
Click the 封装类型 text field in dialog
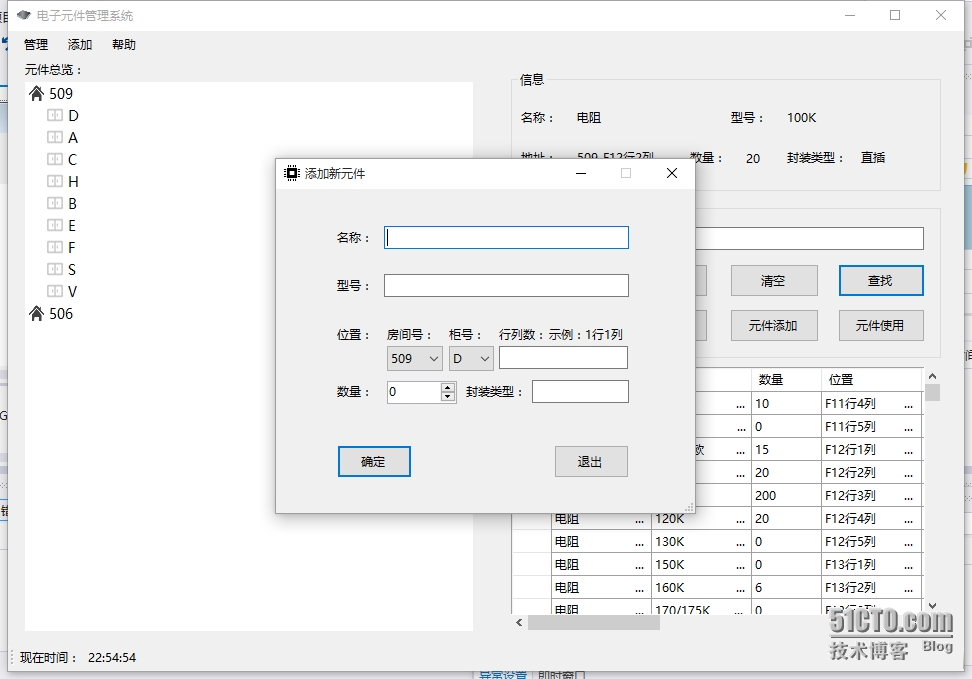click(x=580, y=392)
